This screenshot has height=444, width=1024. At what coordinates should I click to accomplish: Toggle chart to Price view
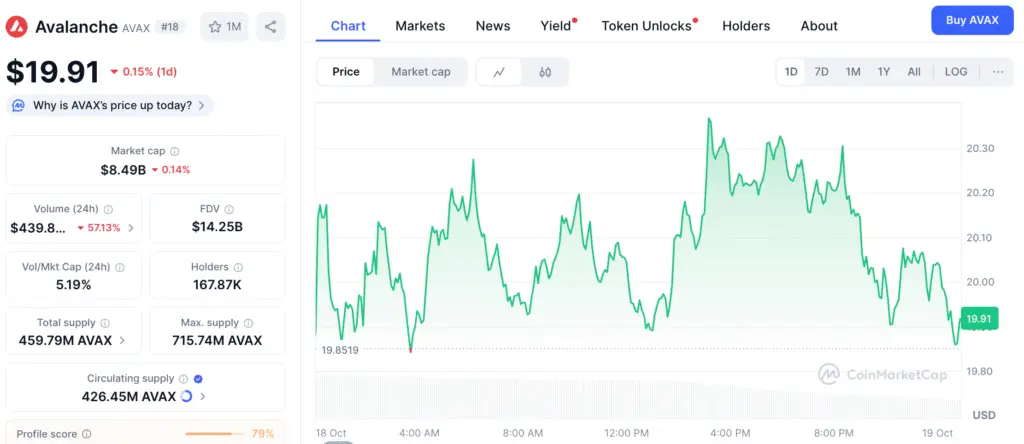pos(346,72)
